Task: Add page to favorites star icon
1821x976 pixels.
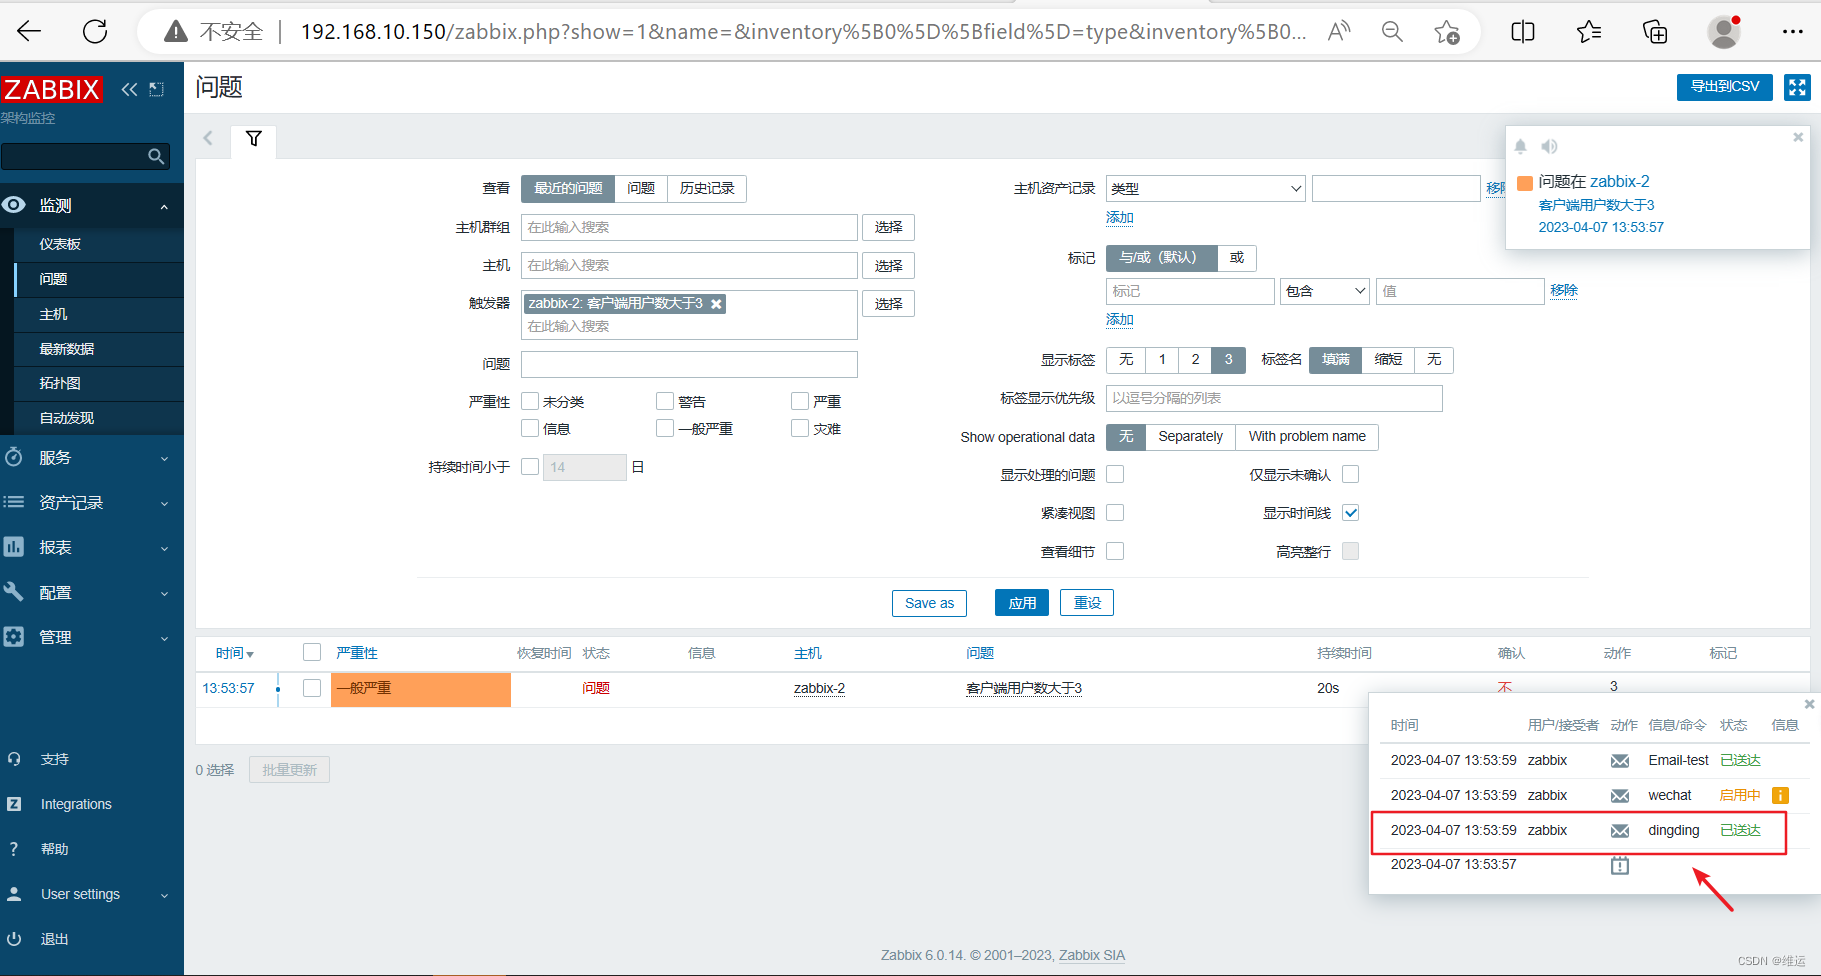Action: tap(1447, 32)
